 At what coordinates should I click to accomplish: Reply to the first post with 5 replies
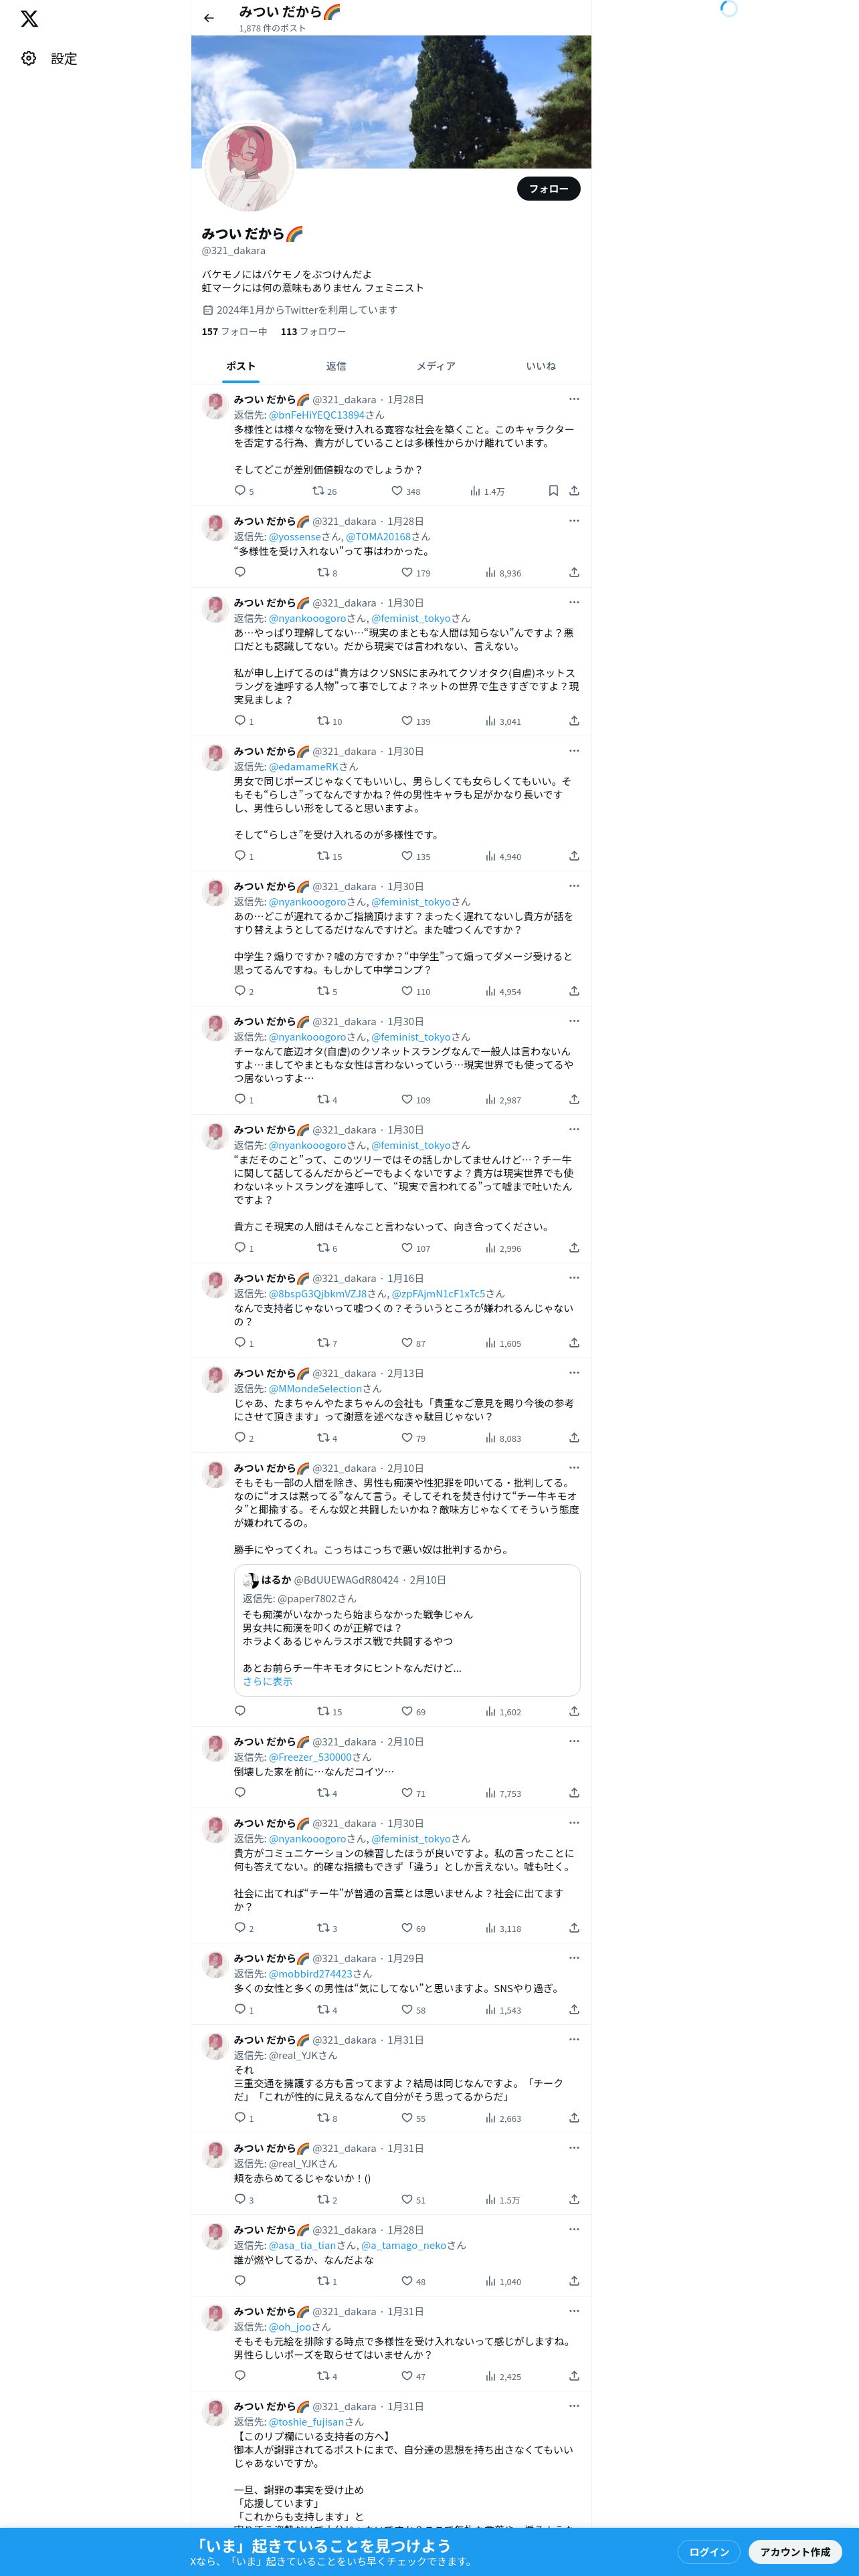pyautogui.click(x=244, y=491)
